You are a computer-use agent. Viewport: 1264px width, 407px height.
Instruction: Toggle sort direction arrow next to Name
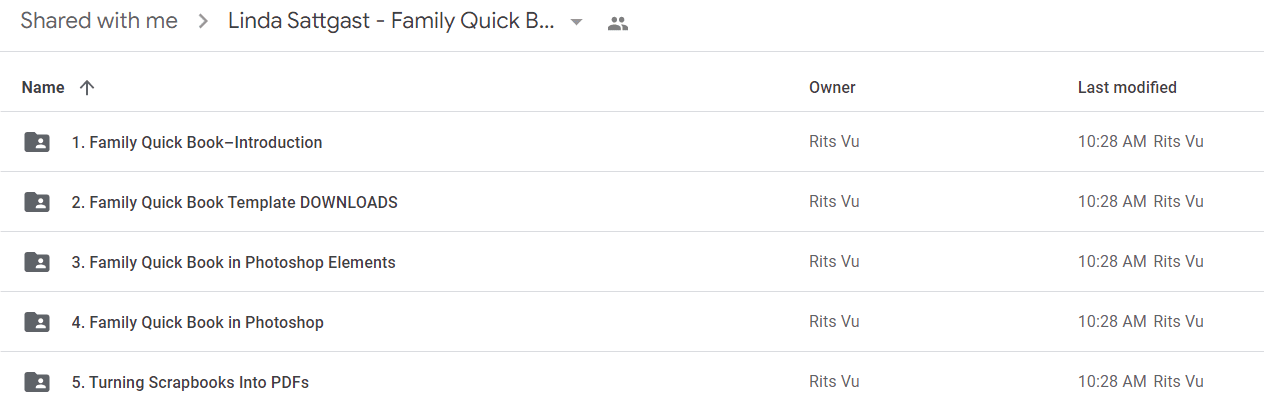[x=87, y=87]
